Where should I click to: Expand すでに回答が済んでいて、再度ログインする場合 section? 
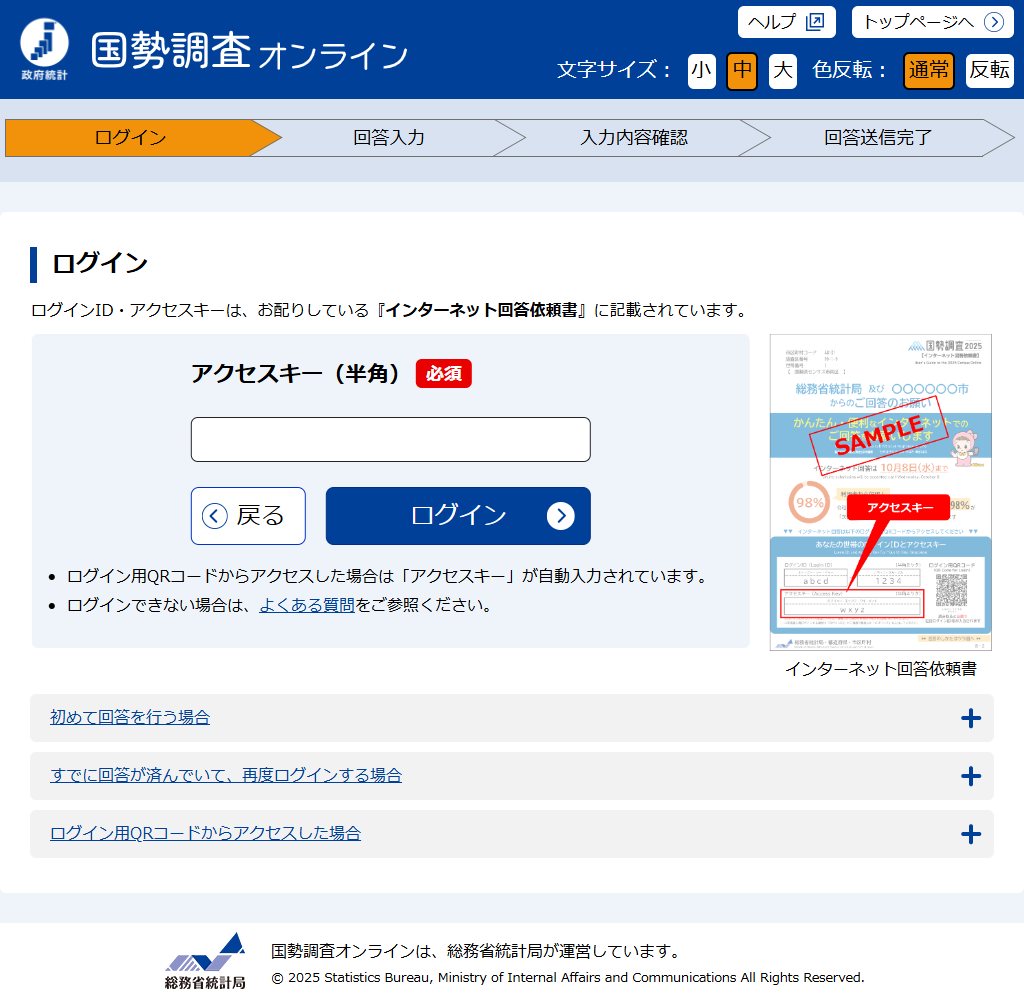coord(226,776)
